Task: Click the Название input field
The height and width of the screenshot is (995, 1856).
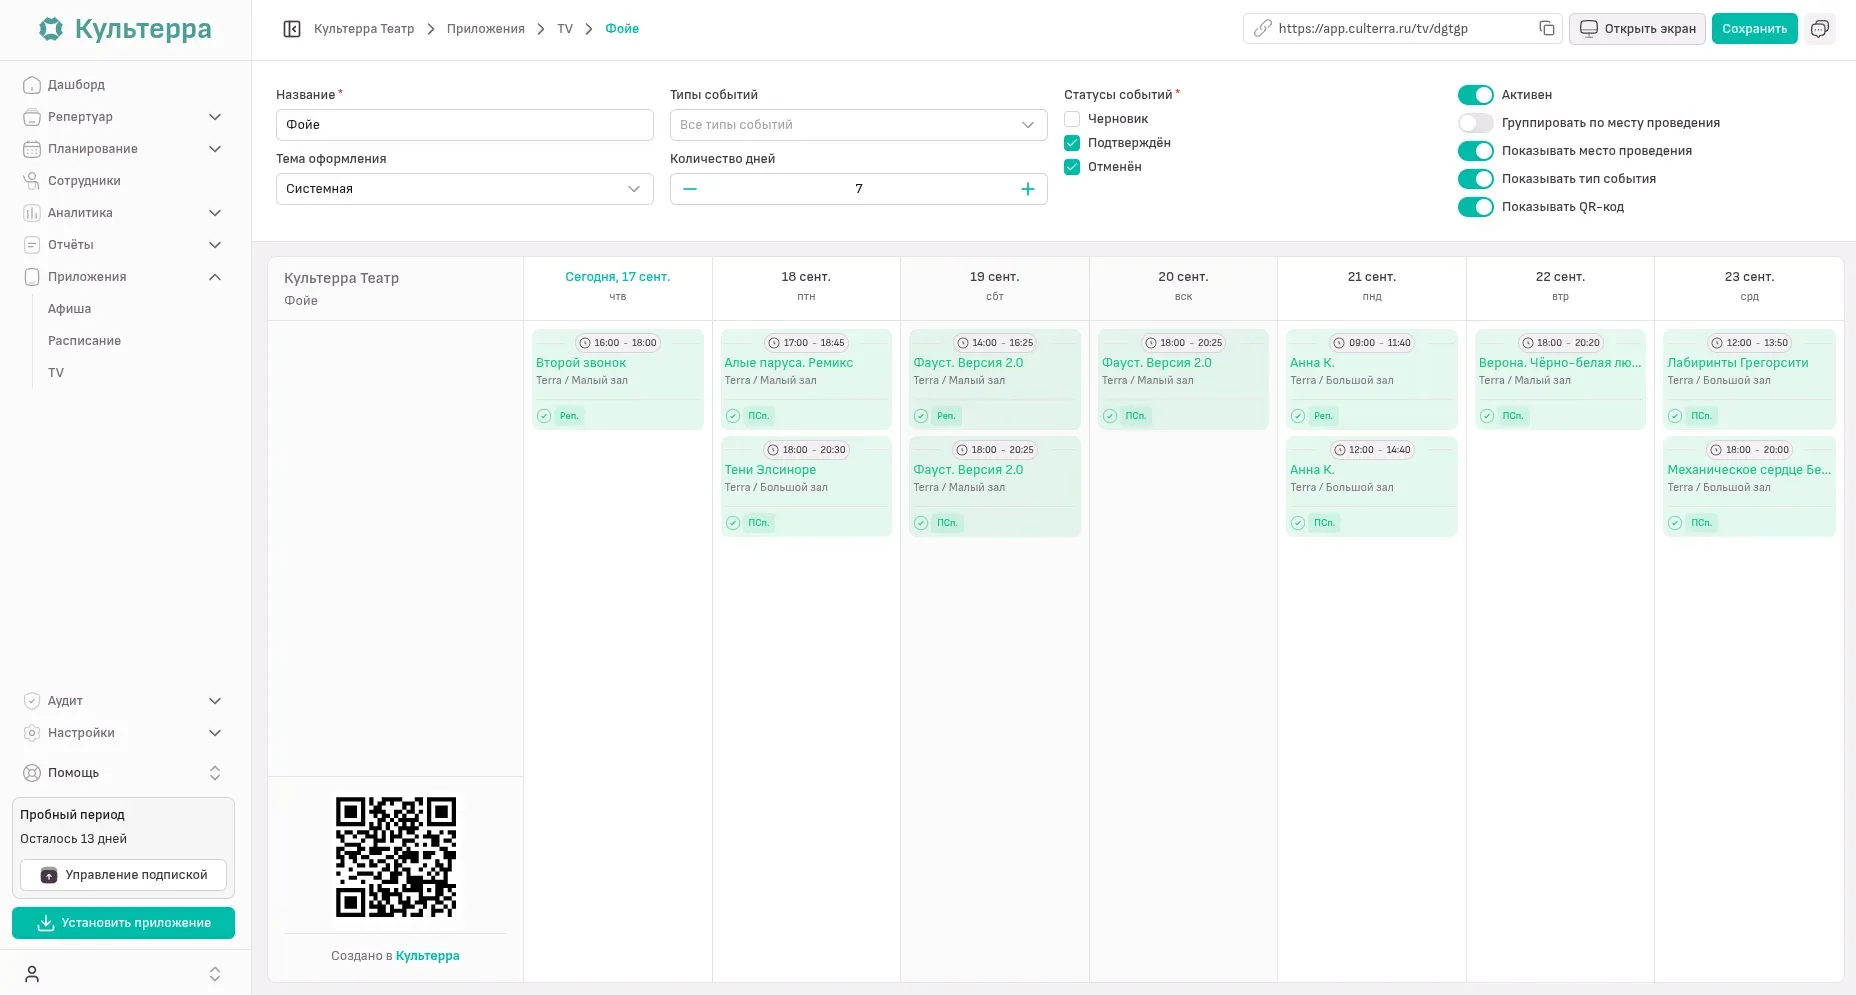Action: pyautogui.click(x=465, y=125)
